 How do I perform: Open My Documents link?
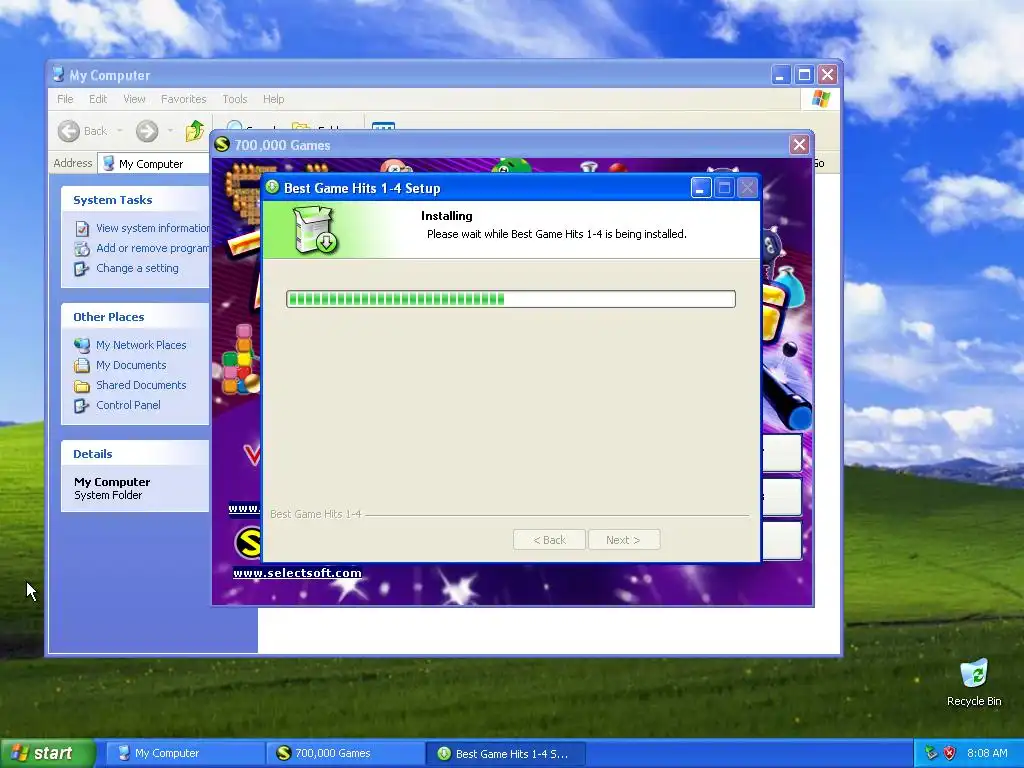tap(131, 365)
